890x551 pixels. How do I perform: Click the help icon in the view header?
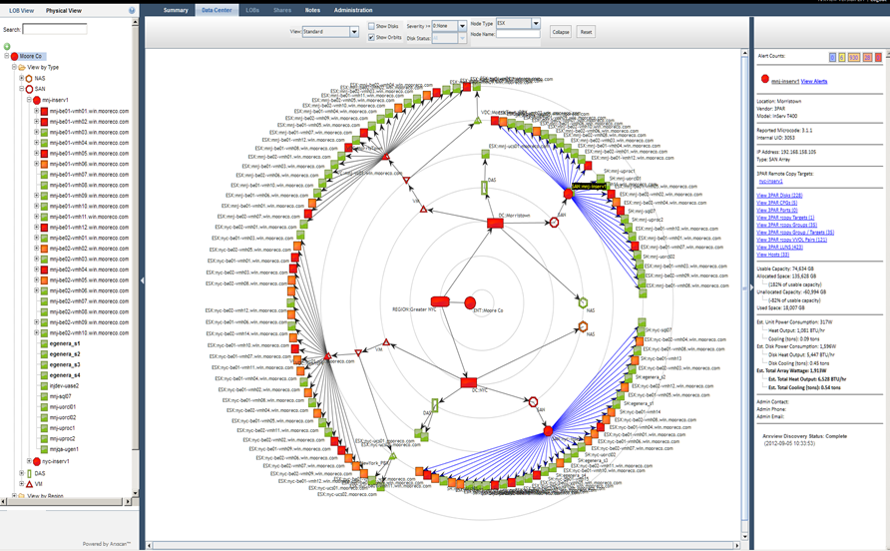click(x=132, y=10)
